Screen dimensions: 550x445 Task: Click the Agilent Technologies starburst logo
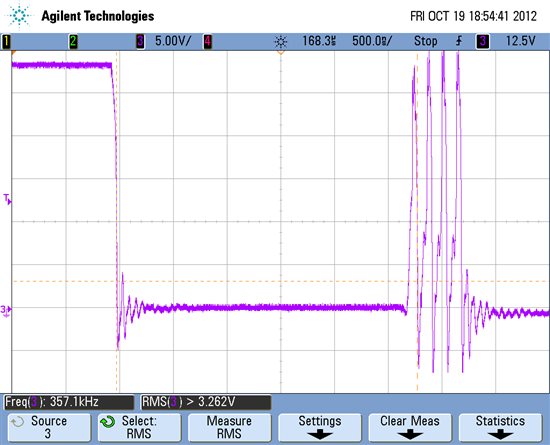[x=19, y=16]
